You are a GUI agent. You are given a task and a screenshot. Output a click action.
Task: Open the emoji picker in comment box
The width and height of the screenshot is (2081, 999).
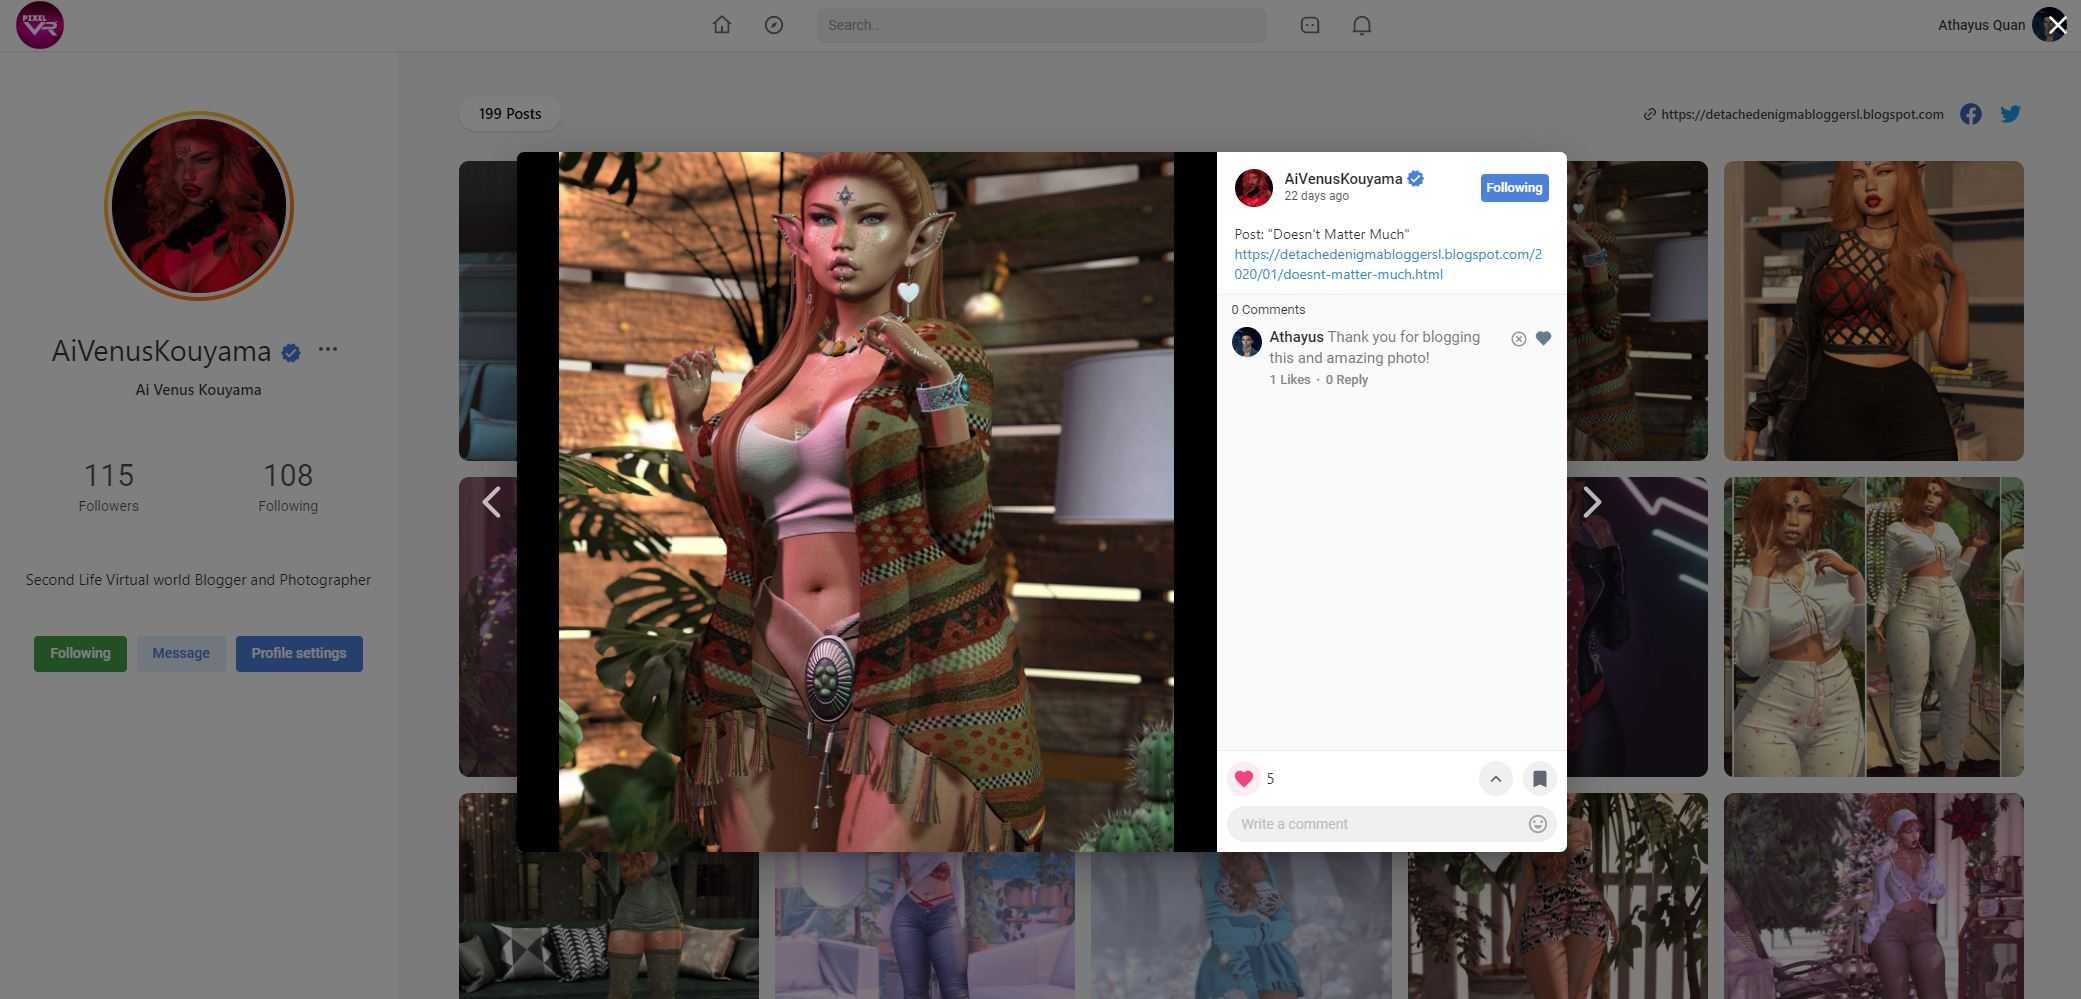pyautogui.click(x=1538, y=824)
